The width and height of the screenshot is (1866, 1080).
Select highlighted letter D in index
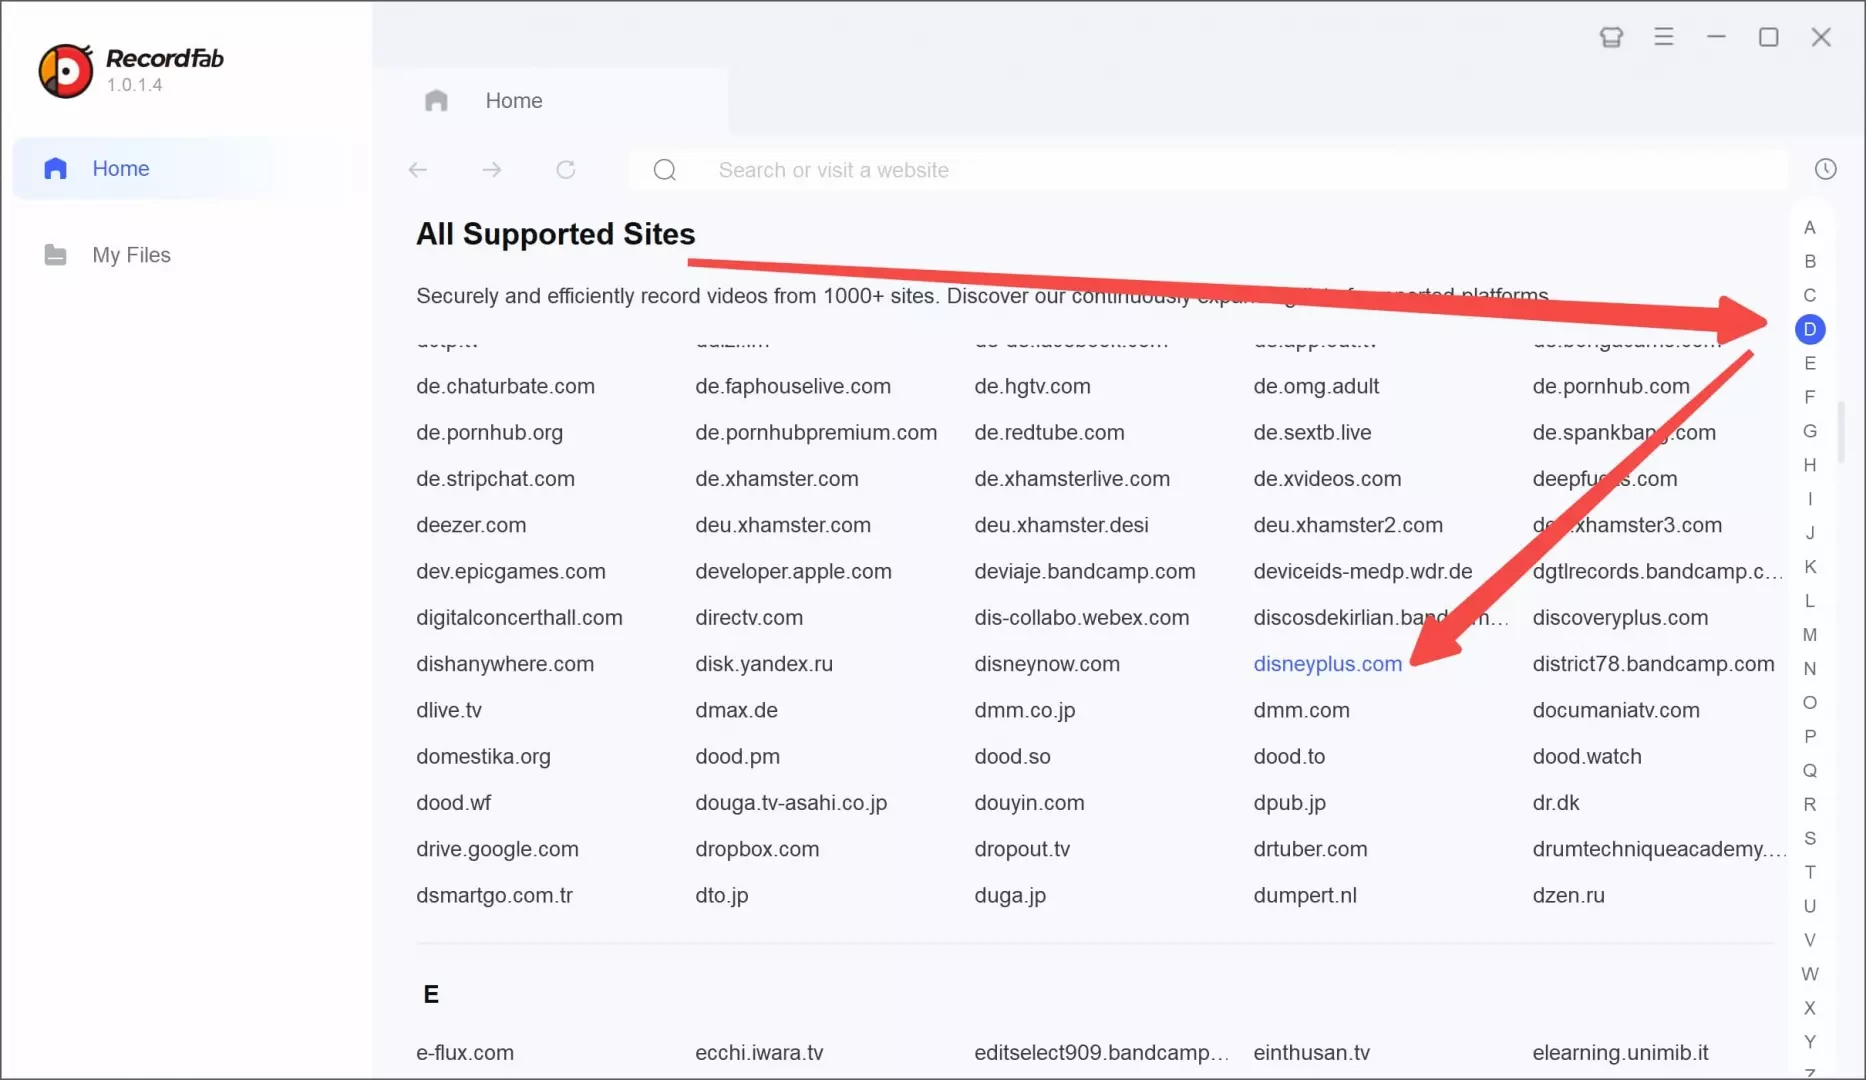pos(1810,329)
